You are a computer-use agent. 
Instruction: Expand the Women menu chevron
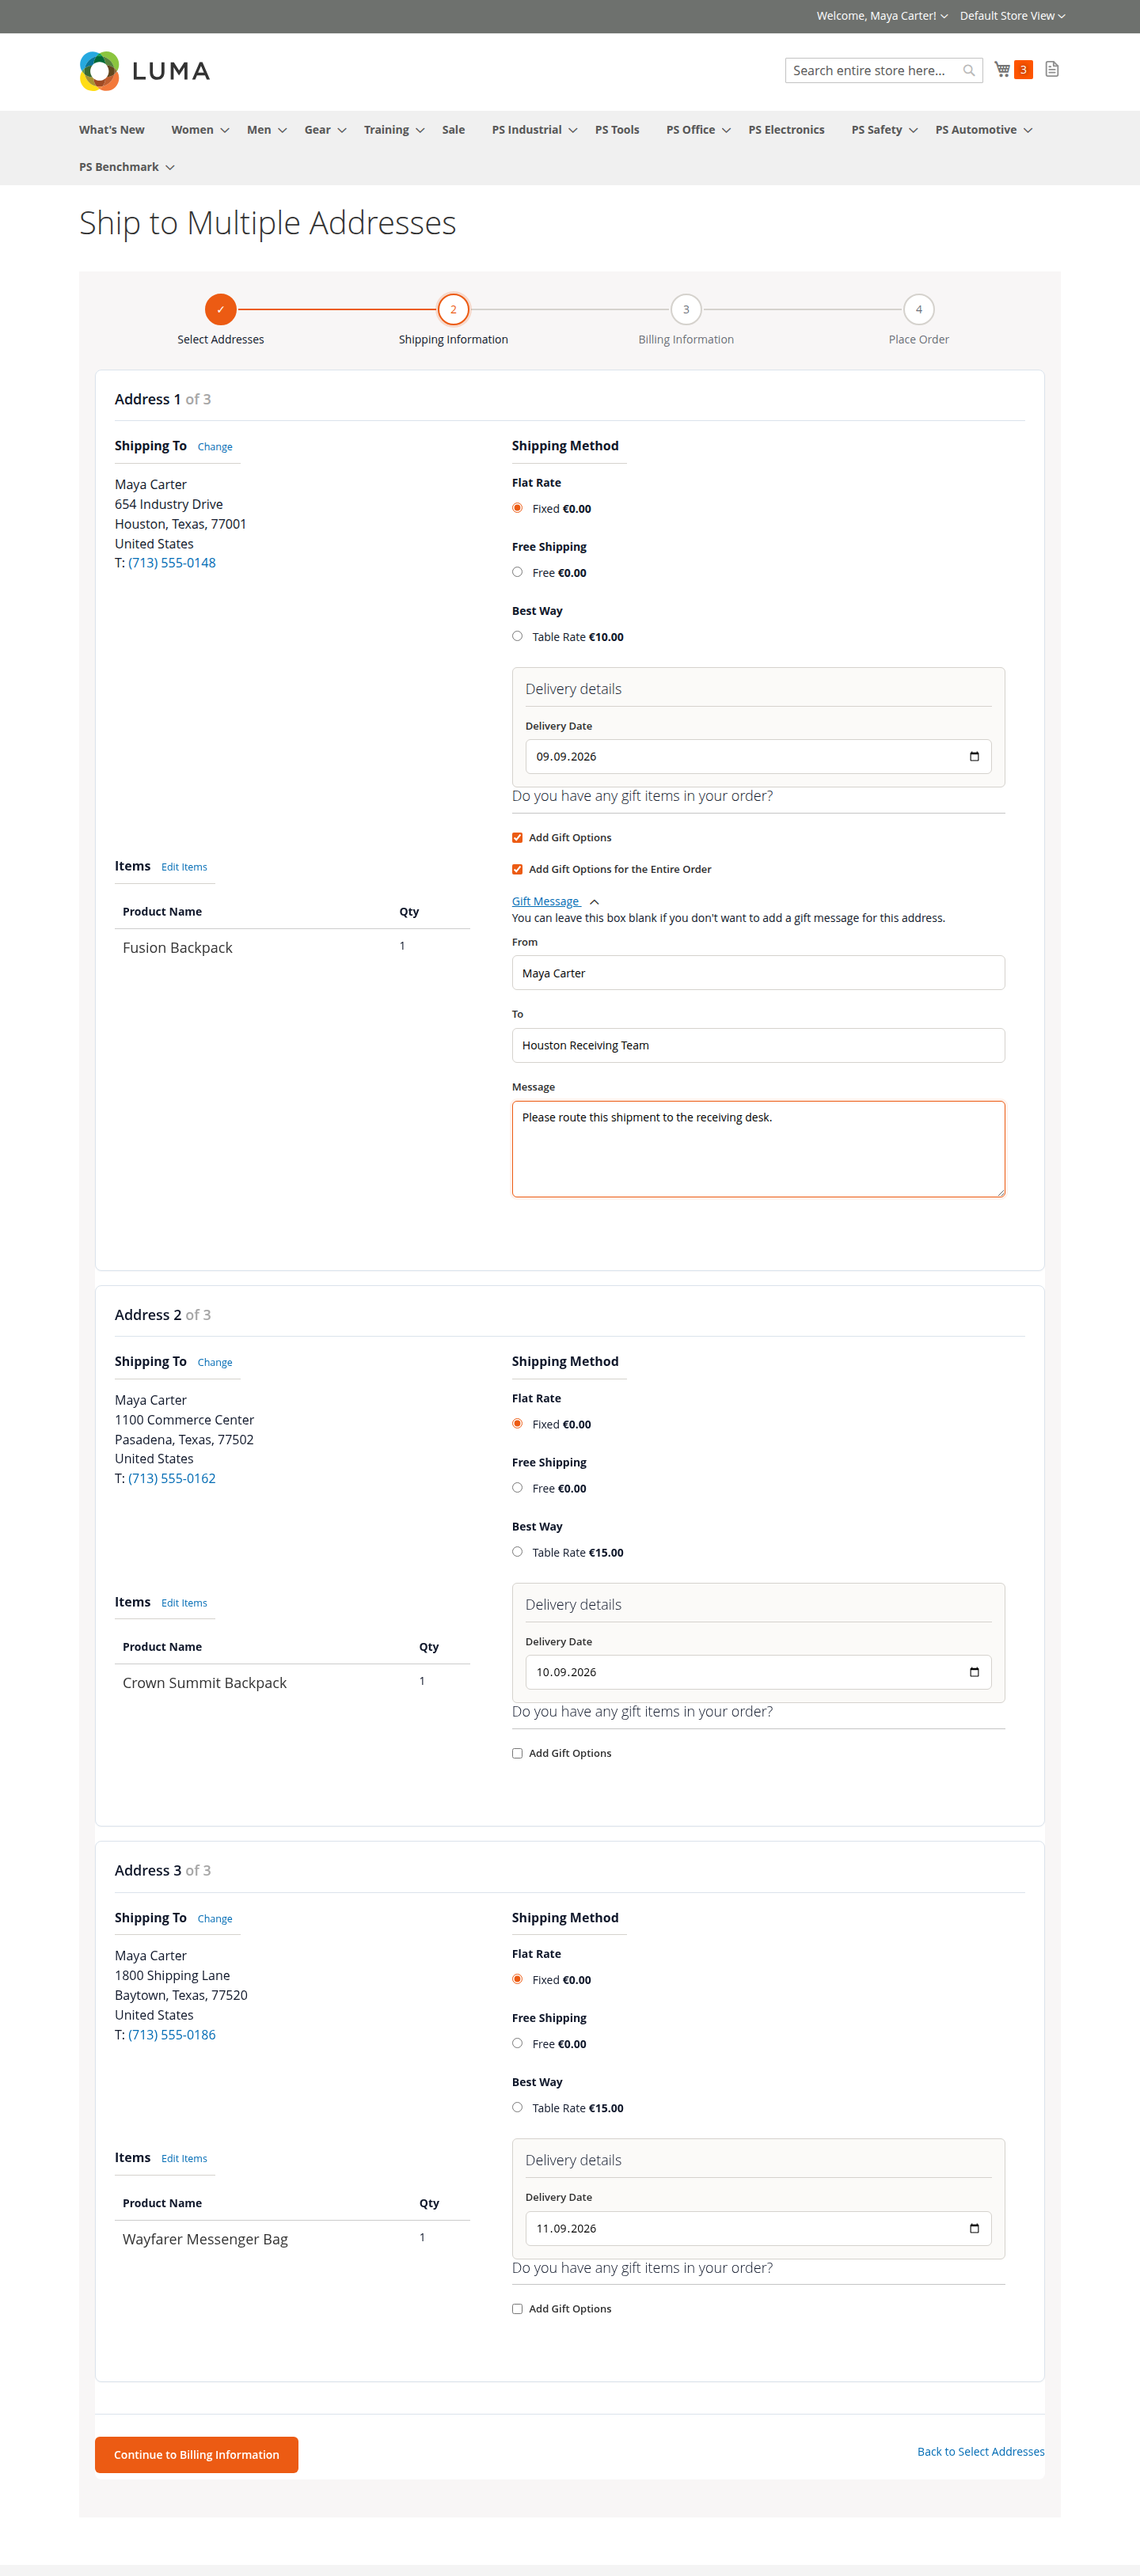click(225, 131)
